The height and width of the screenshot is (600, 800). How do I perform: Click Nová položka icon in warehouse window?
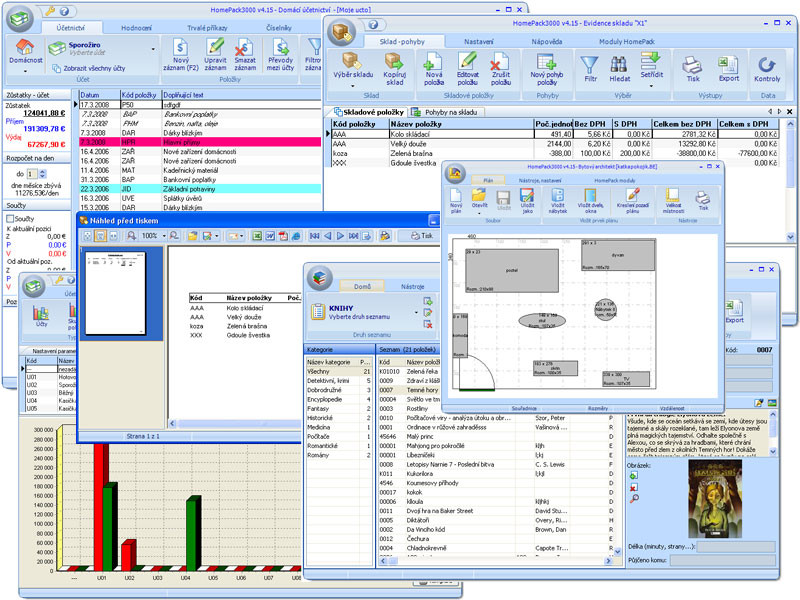[433, 61]
